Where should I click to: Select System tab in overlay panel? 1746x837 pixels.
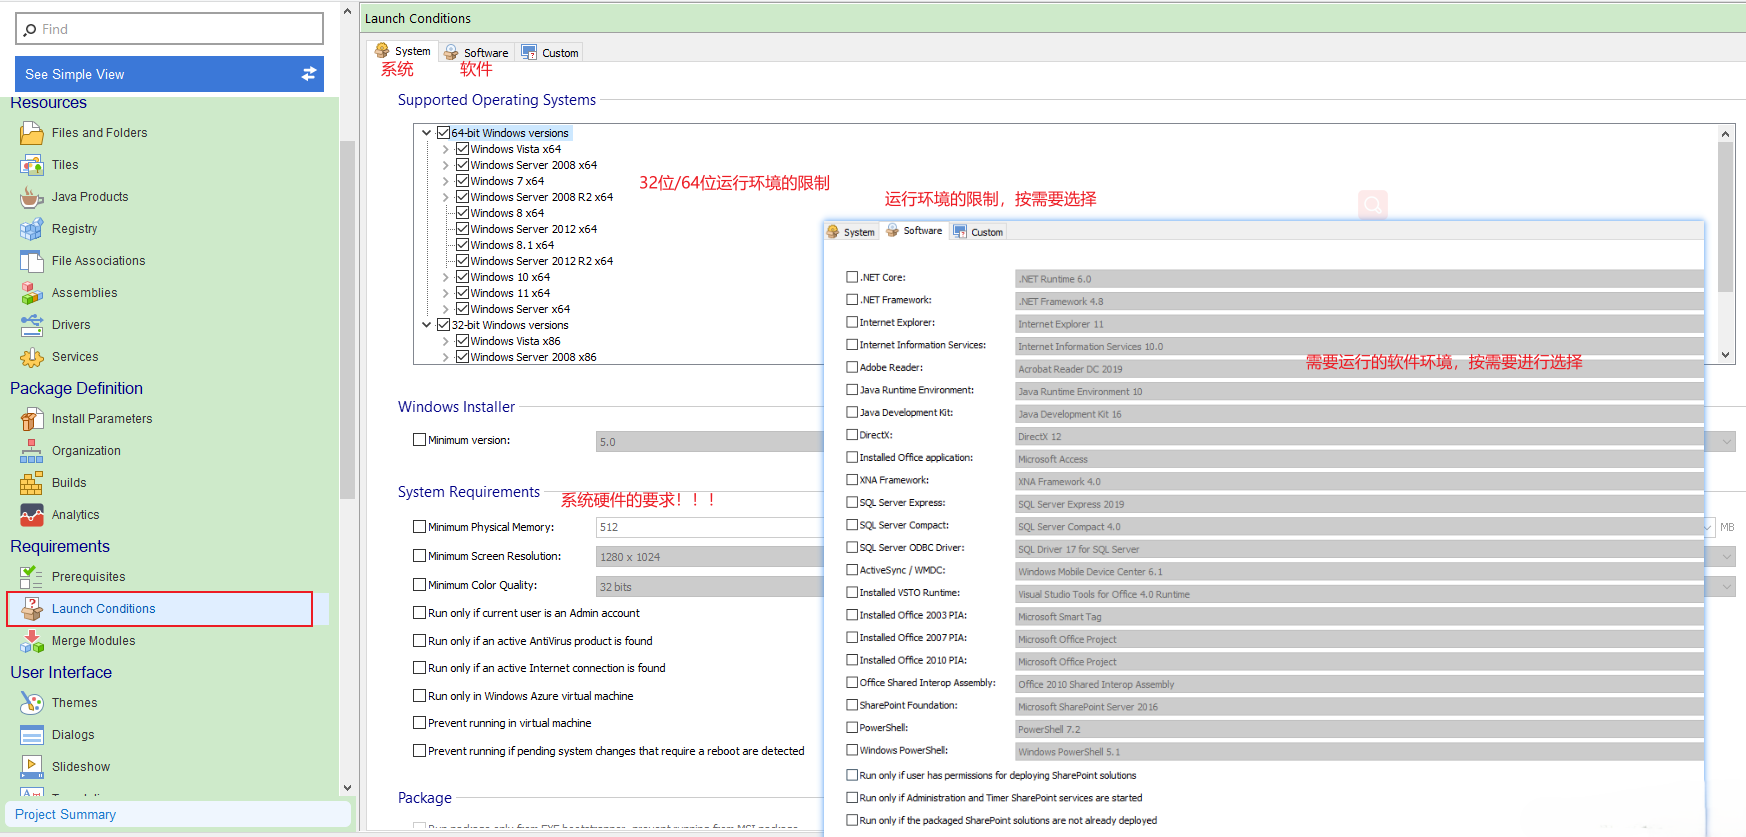click(851, 232)
